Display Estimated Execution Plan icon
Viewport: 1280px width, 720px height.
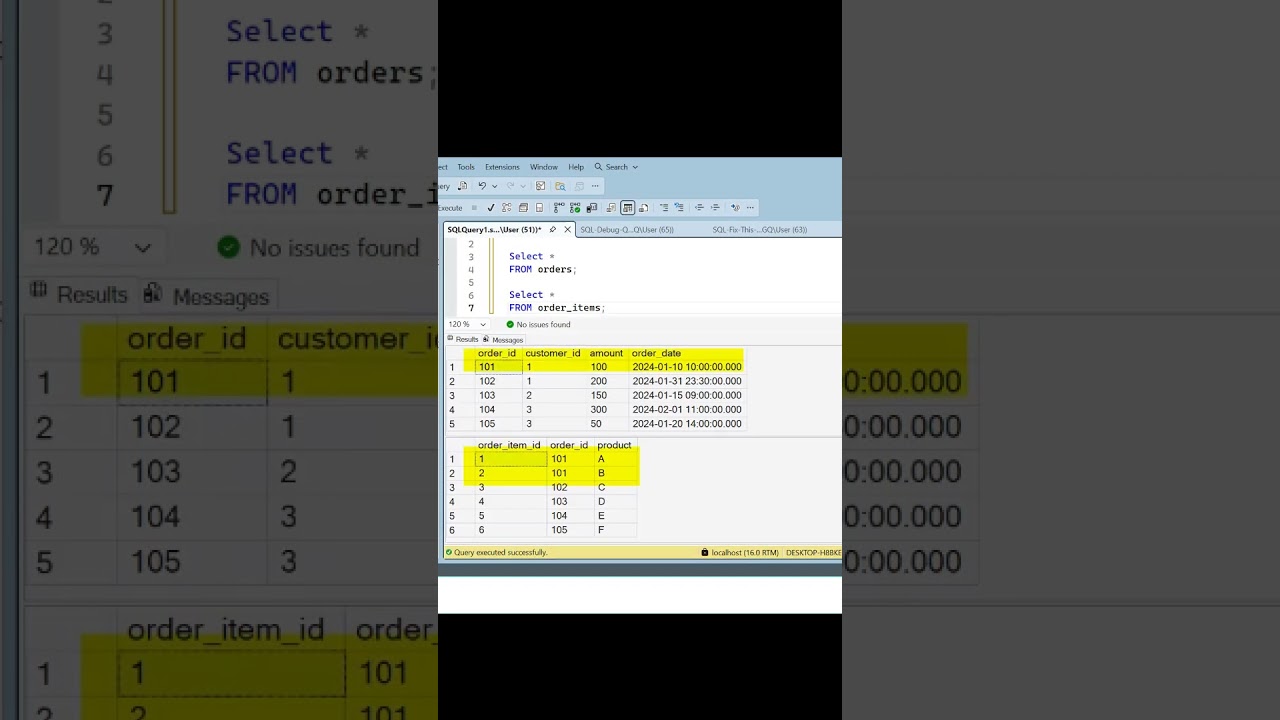(x=507, y=208)
